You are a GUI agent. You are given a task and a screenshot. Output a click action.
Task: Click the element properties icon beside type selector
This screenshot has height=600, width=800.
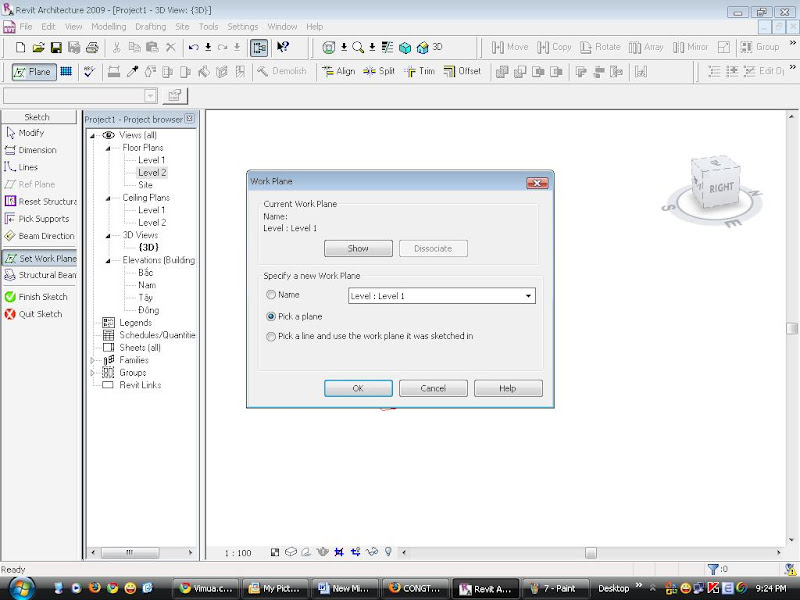[x=175, y=95]
